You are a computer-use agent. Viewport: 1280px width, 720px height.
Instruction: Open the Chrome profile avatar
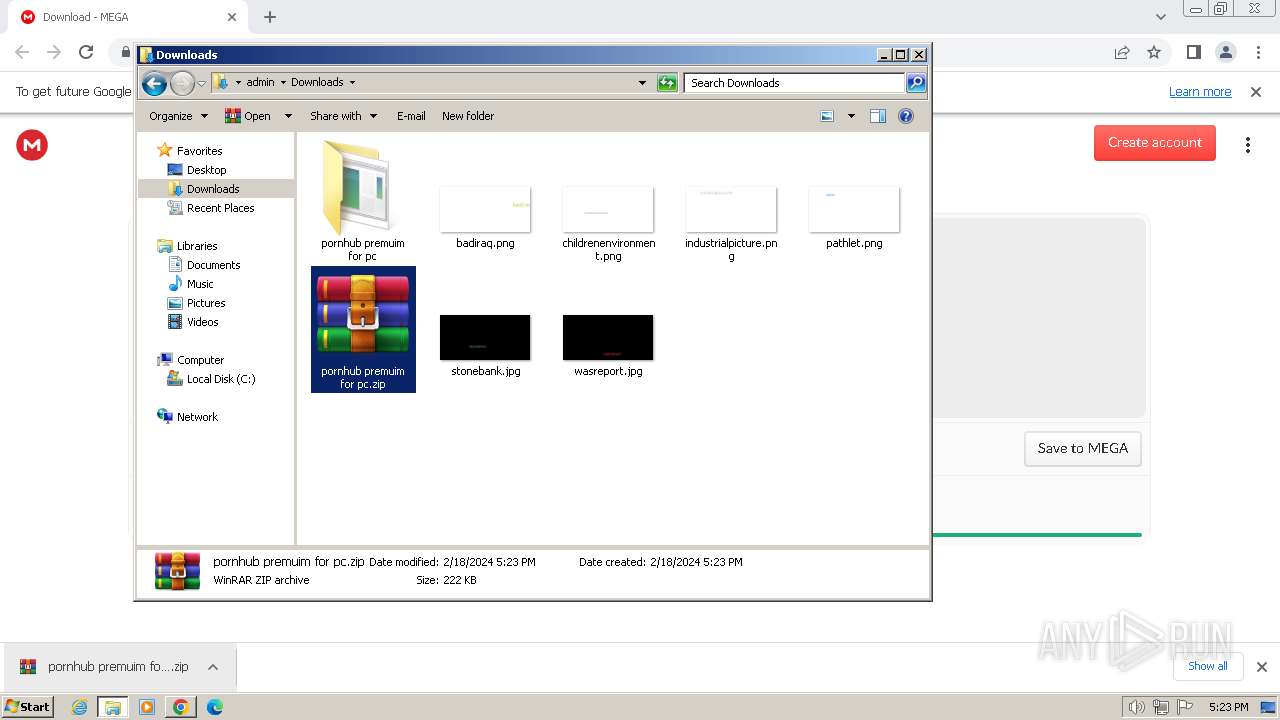pyautogui.click(x=1225, y=52)
